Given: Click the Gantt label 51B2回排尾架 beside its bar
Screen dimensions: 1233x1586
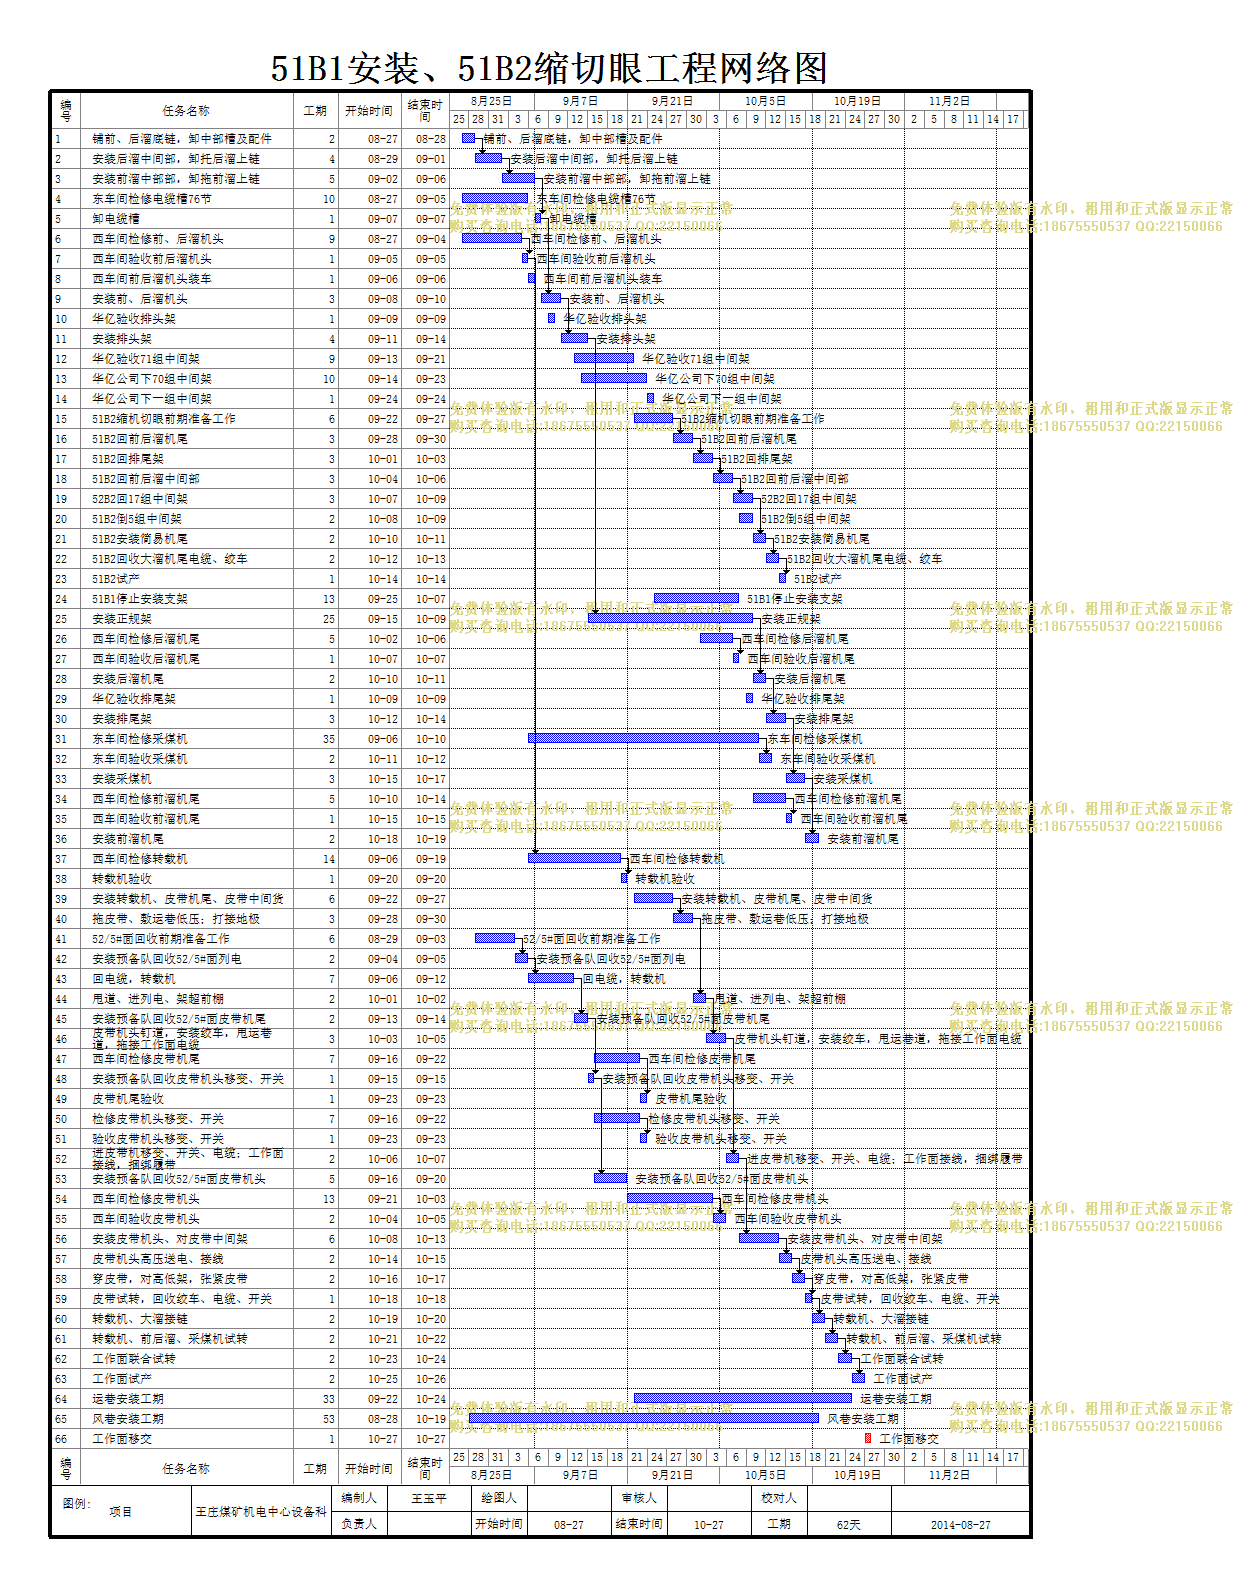Looking at the screenshot, I should coord(757,459).
